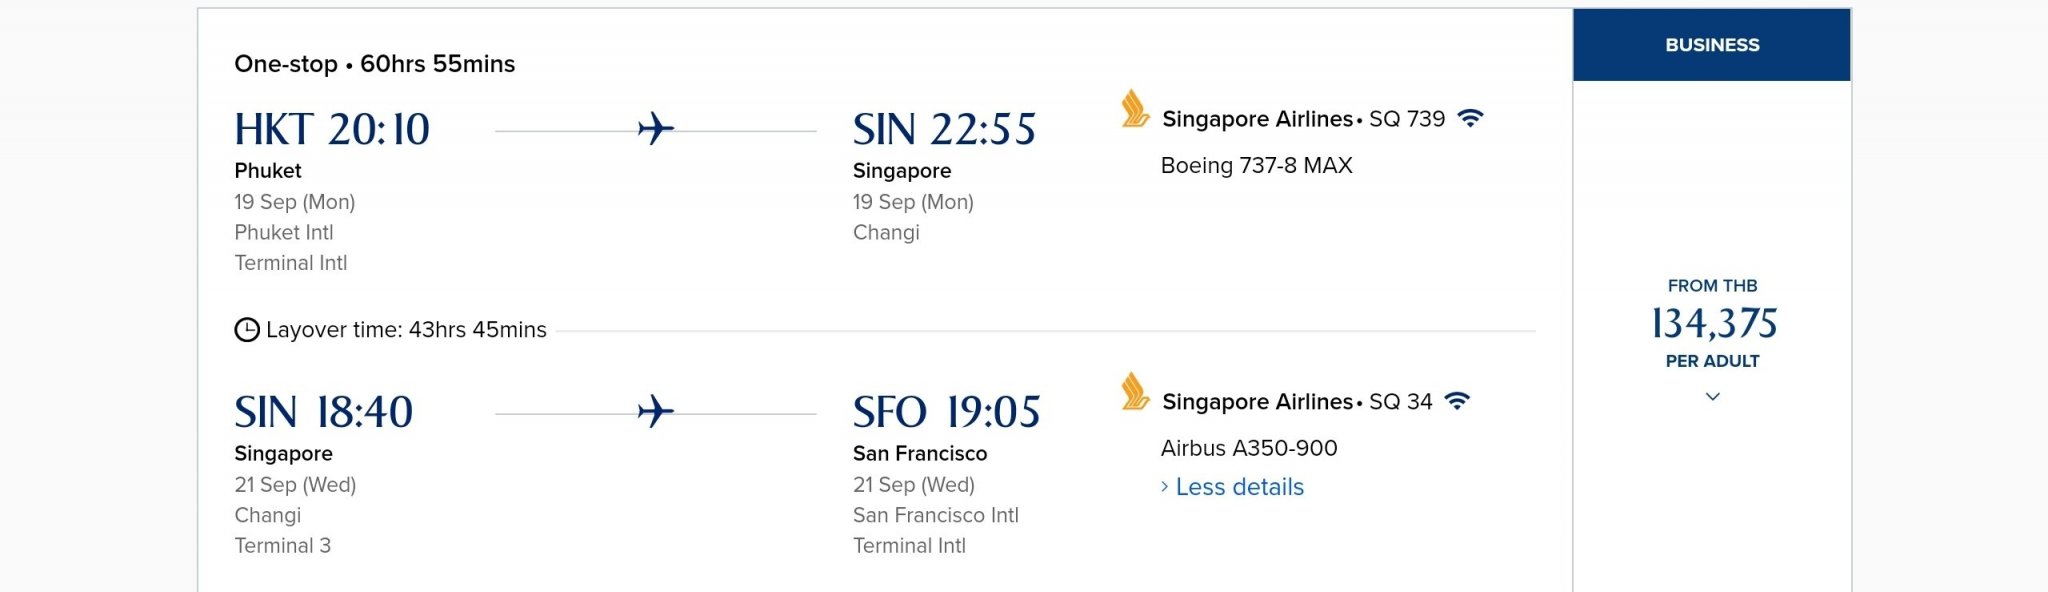
Task: Click the Airbus A350-900 aircraft text
Action: [x=1249, y=448]
